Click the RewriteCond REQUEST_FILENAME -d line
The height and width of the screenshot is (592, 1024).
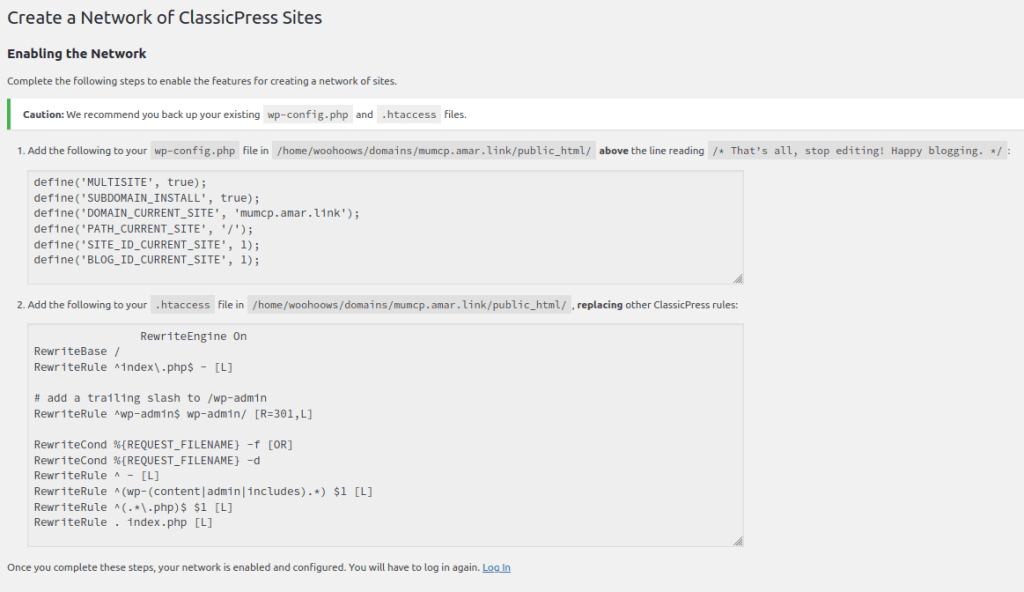[147, 460]
